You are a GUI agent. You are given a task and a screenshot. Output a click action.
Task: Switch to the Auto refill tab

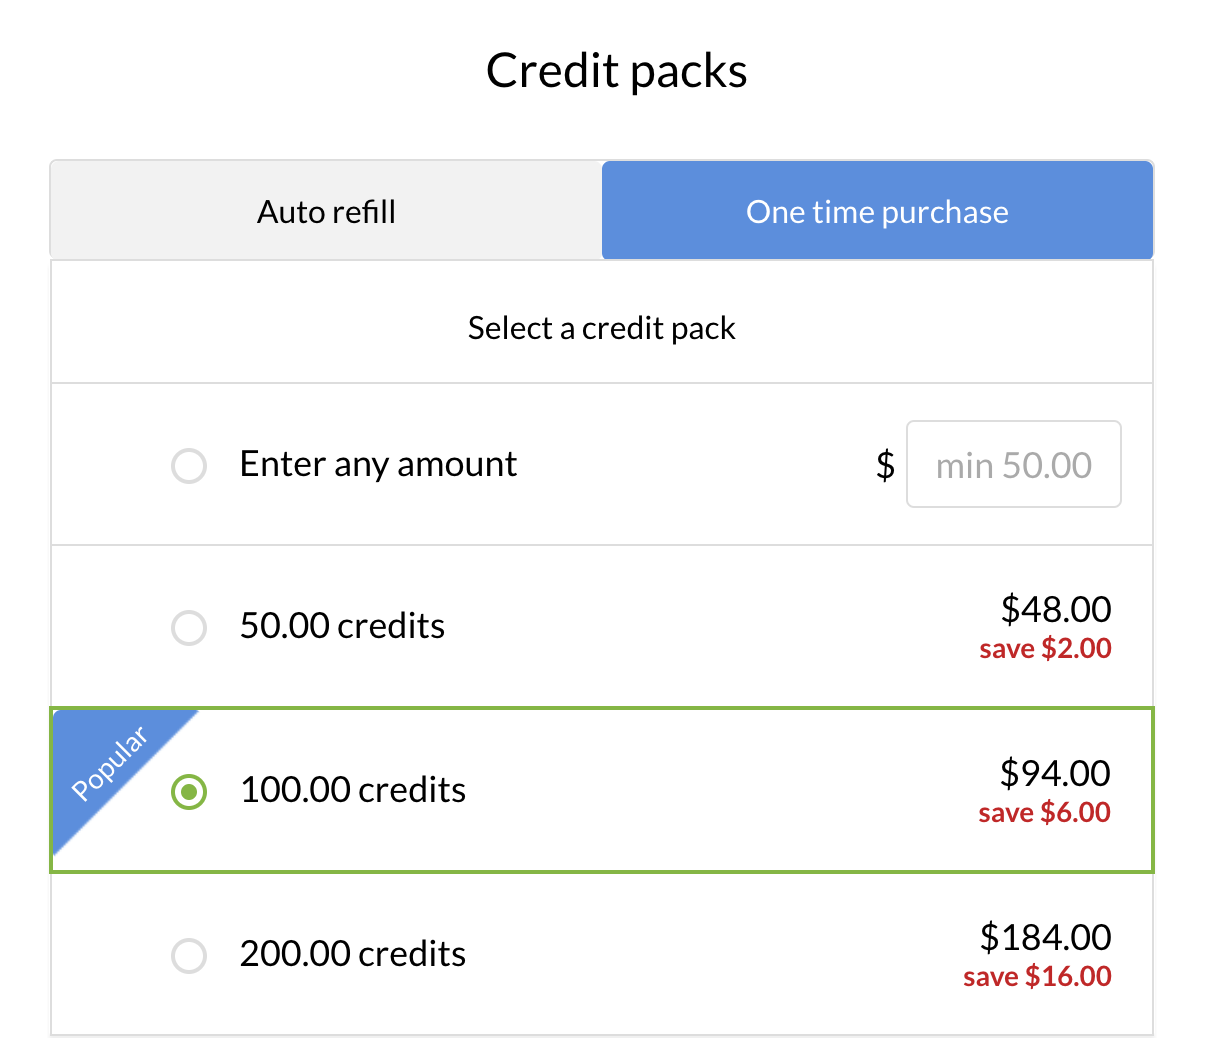[x=326, y=212]
